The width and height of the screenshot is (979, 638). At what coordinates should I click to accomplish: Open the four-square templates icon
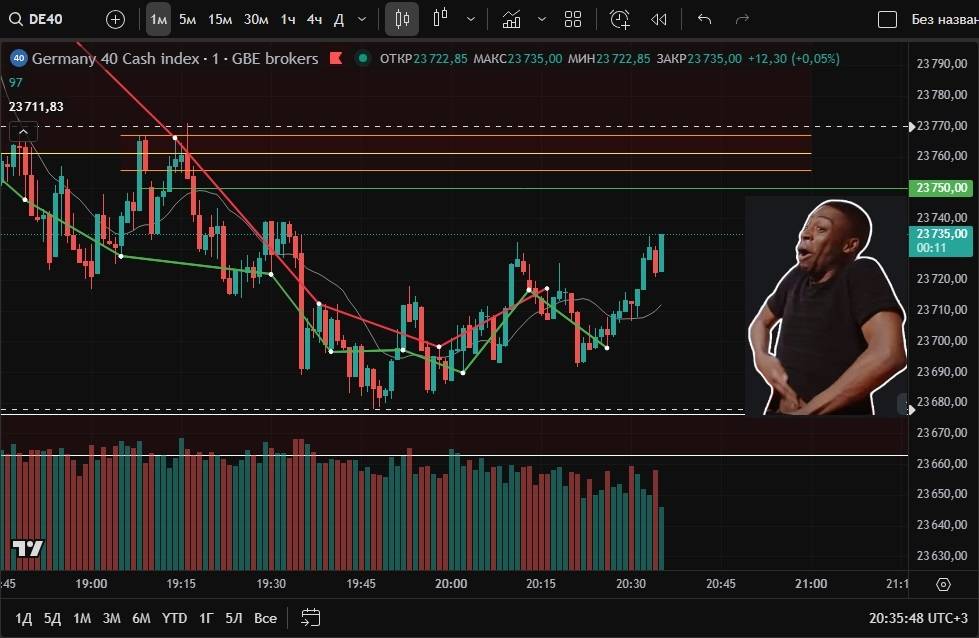tap(573, 19)
